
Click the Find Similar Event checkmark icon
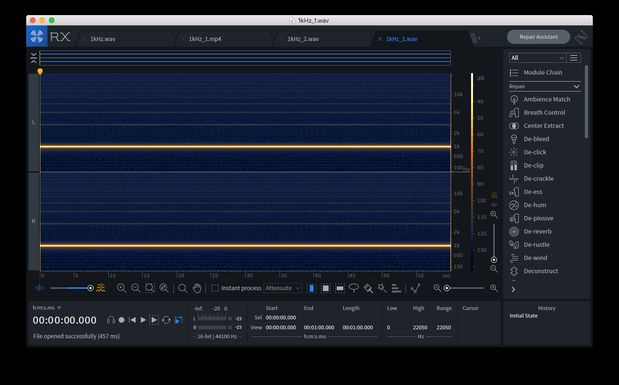coord(415,288)
